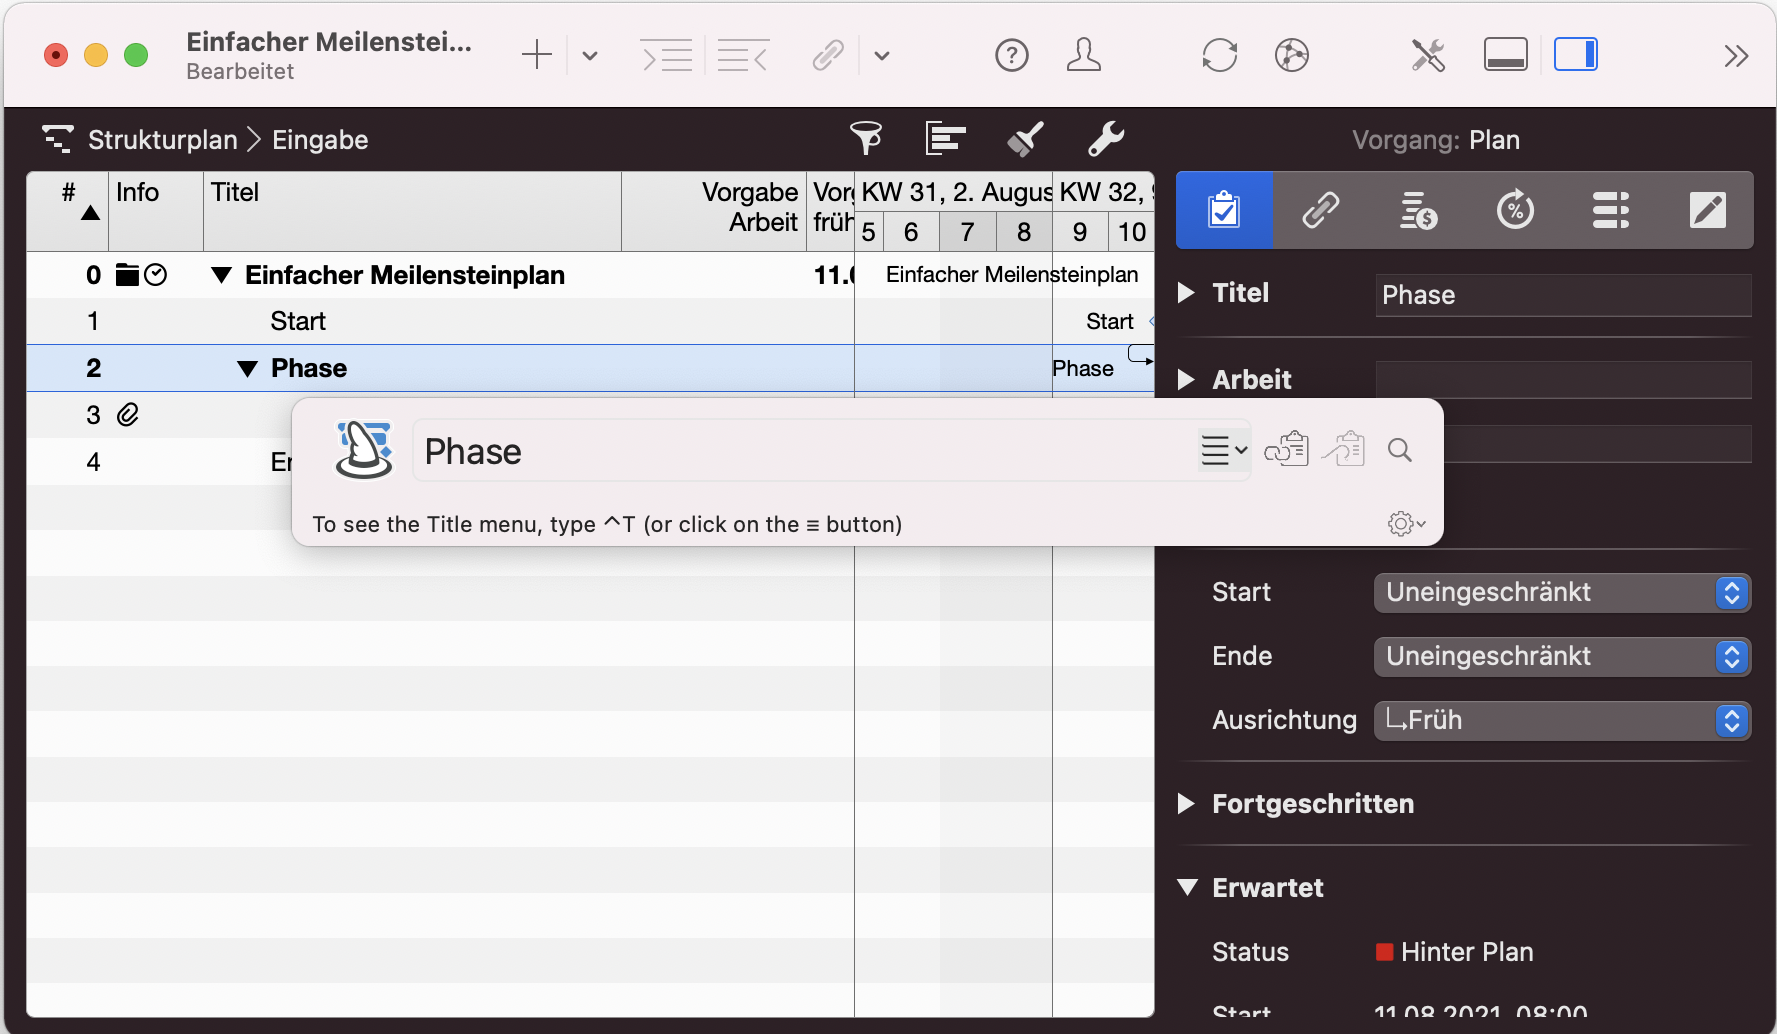Image resolution: width=1777 pixels, height=1034 pixels.
Task: Open the wrench settings icon in view bar
Action: [x=1105, y=139]
